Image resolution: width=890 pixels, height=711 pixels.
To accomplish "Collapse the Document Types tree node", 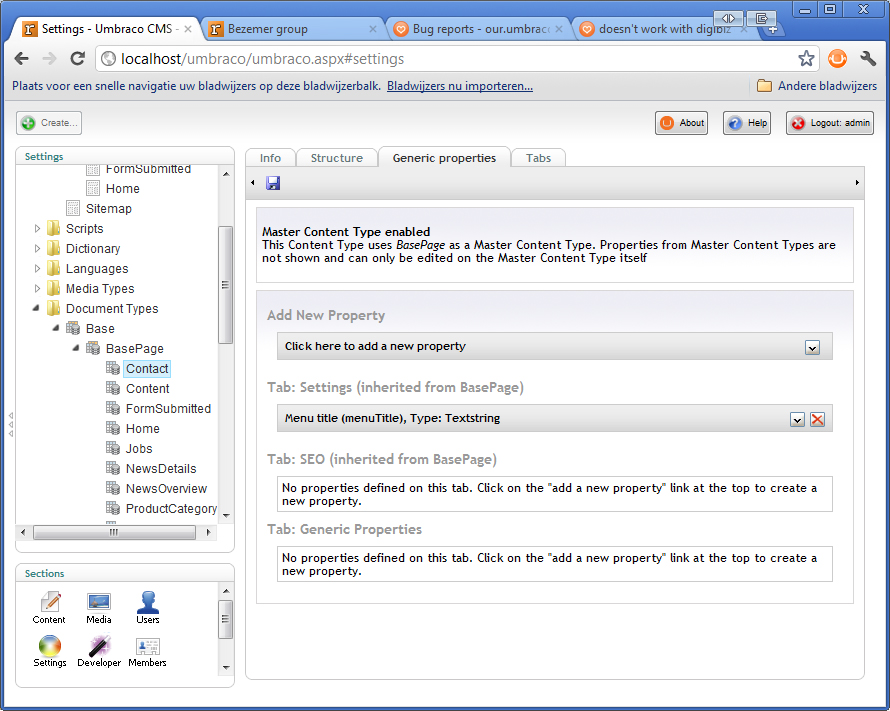I will [x=38, y=309].
